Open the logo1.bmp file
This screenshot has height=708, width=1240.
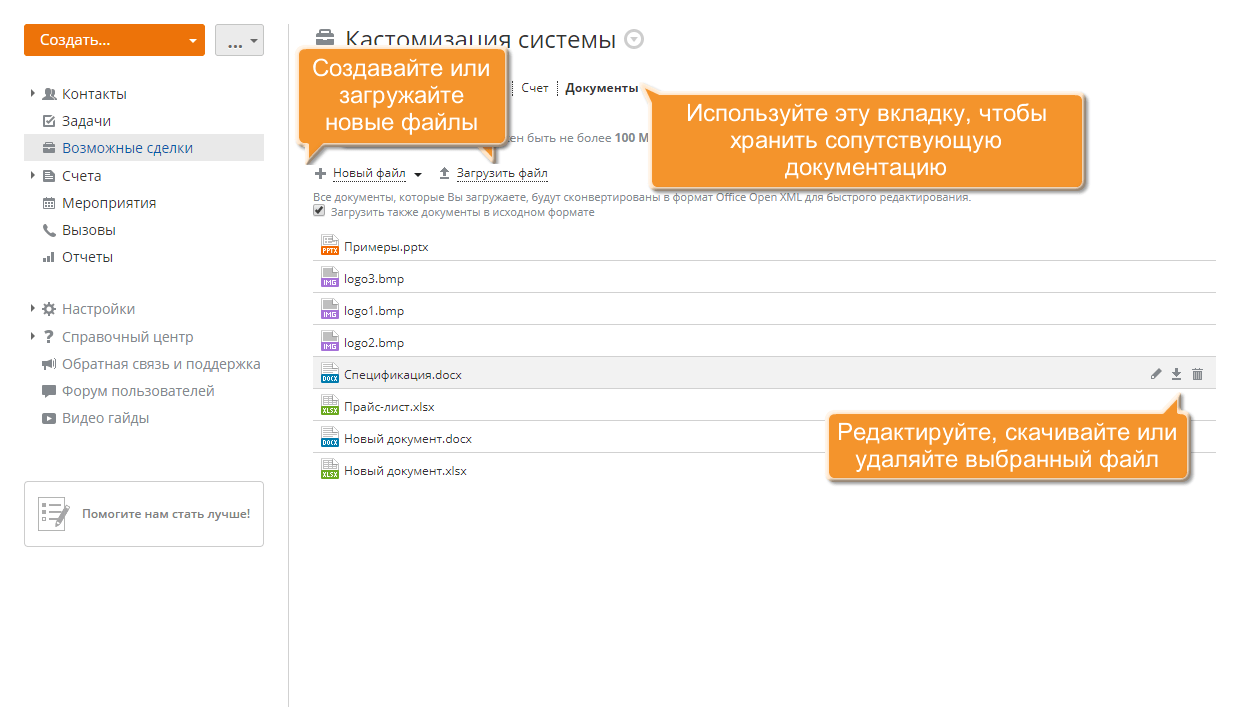374,310
